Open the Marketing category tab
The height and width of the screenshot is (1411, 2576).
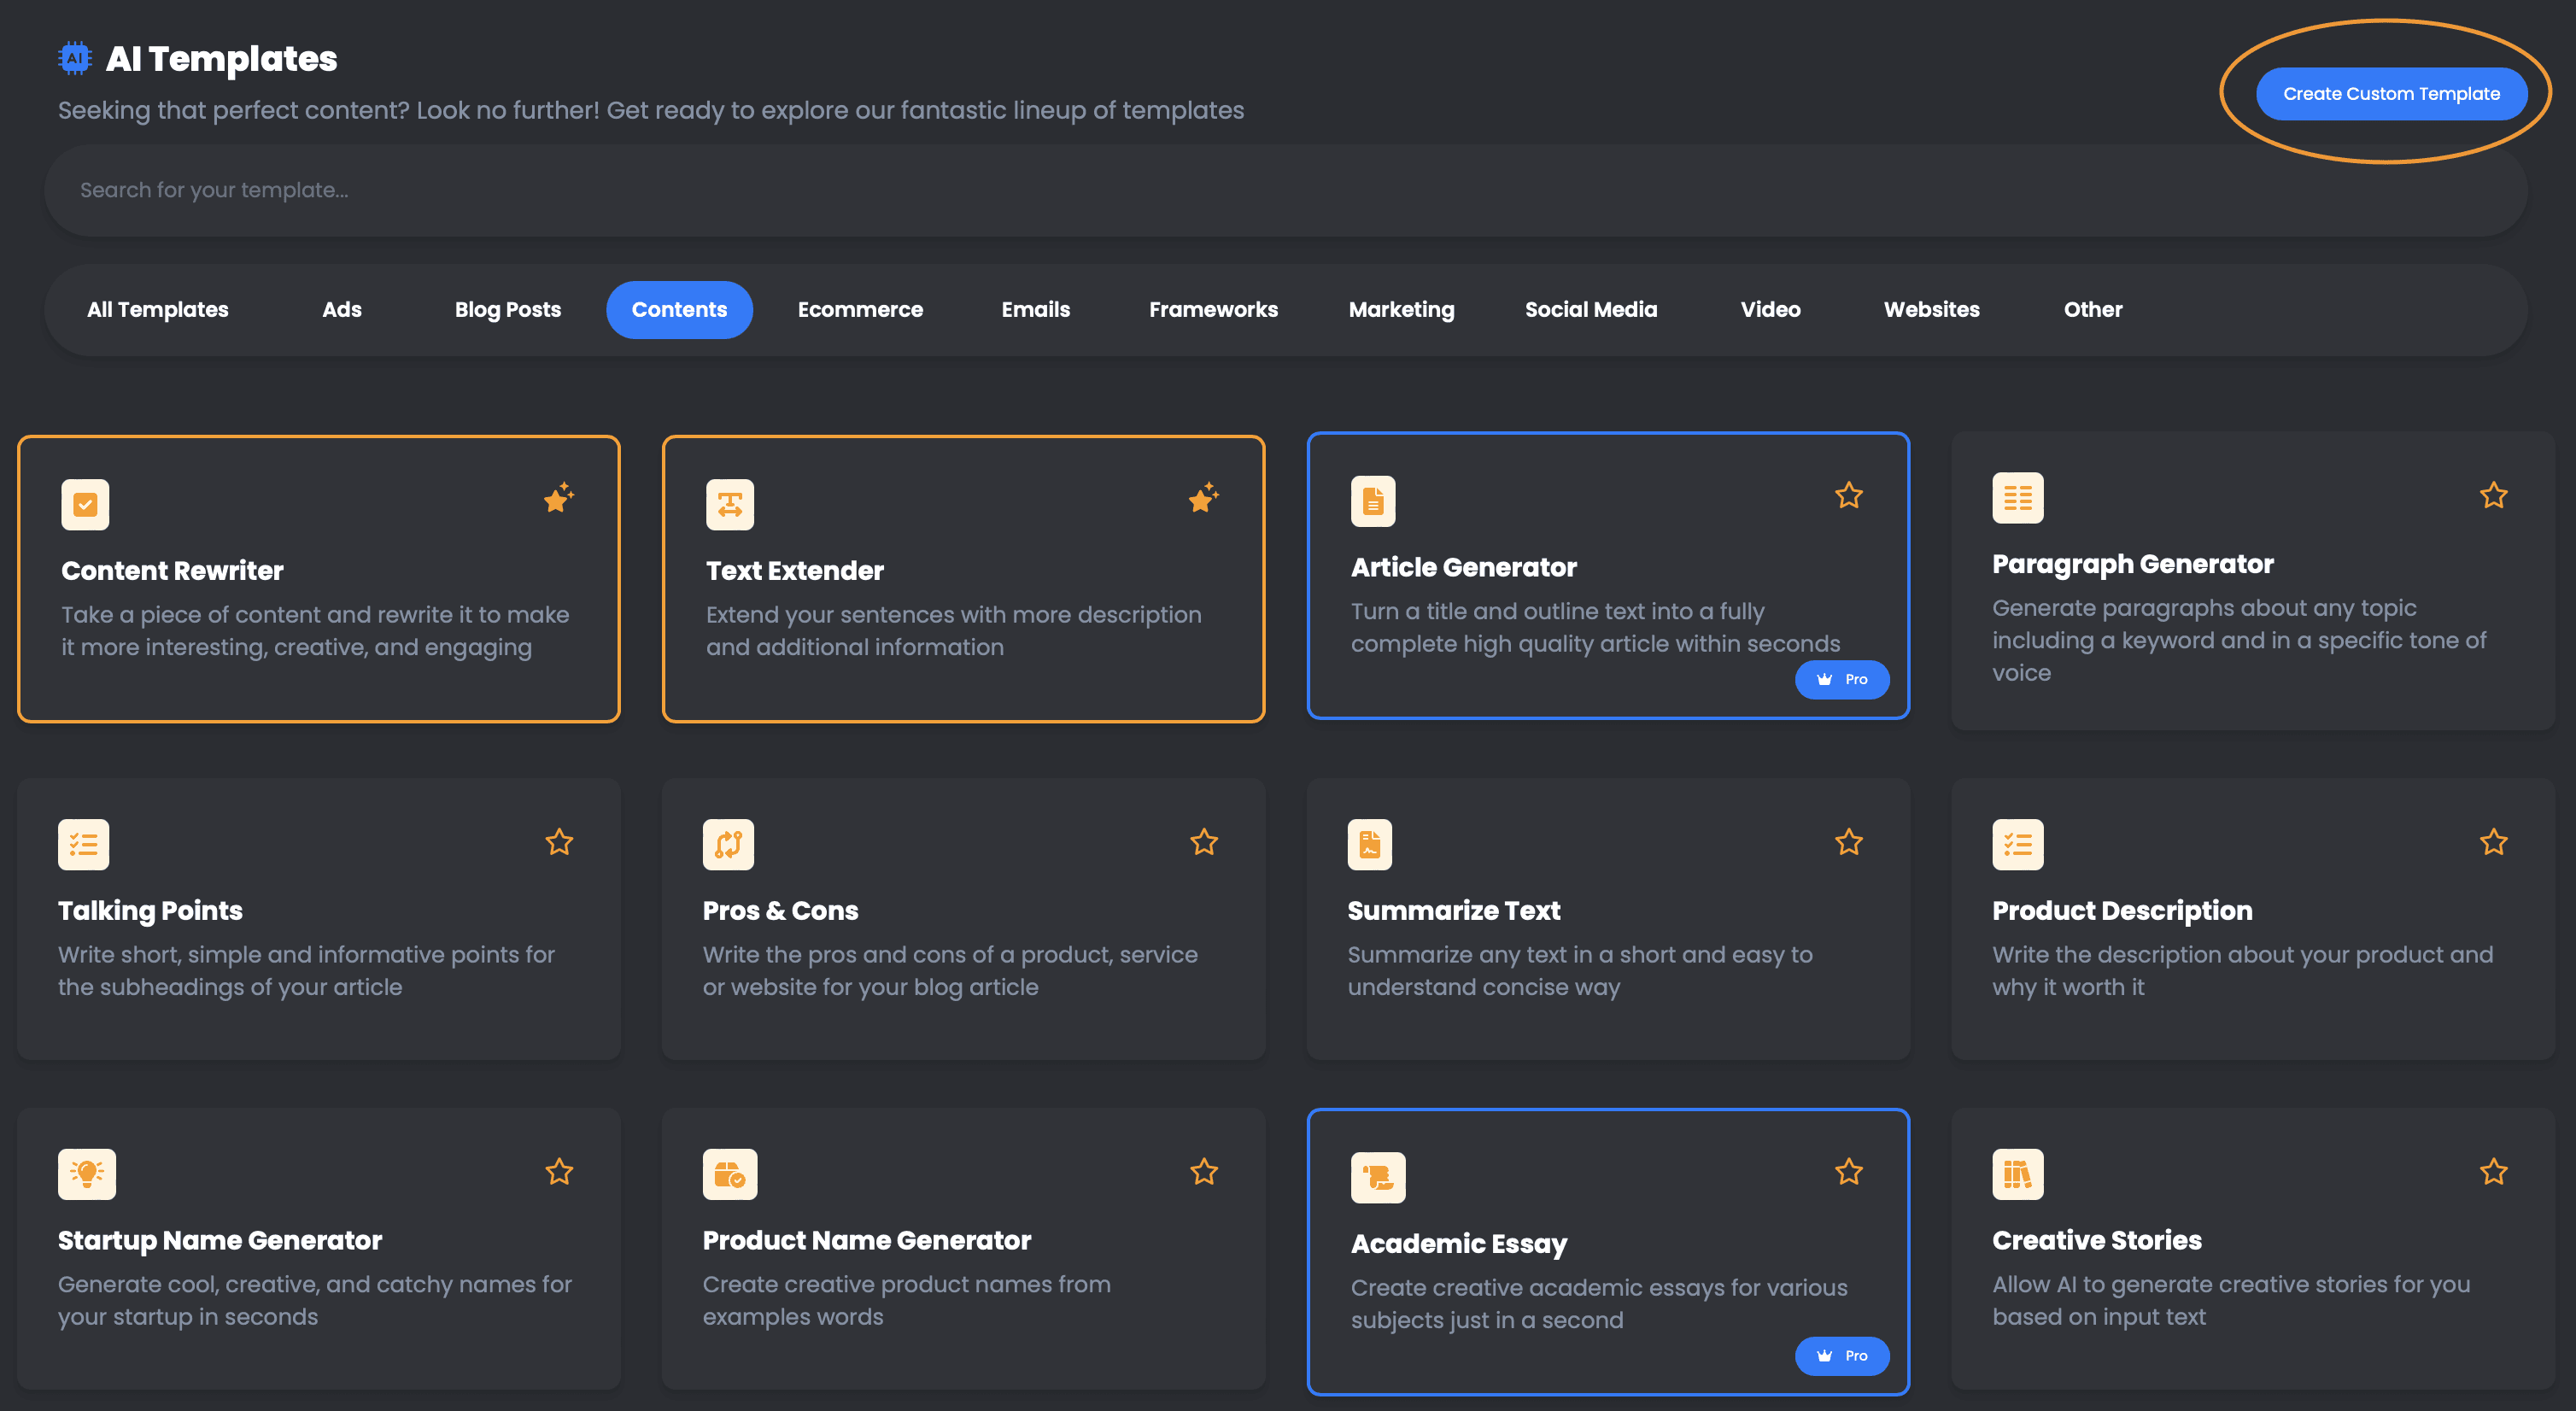1401,310
